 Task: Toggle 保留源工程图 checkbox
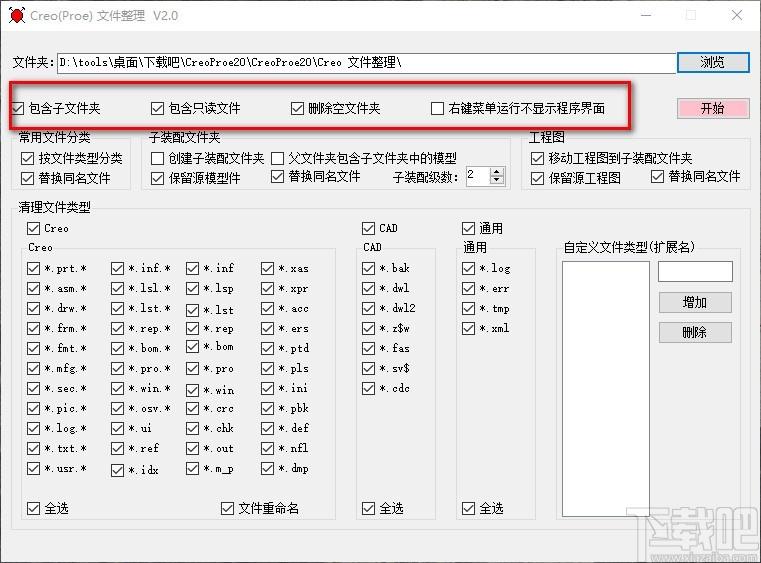point(537,178)
